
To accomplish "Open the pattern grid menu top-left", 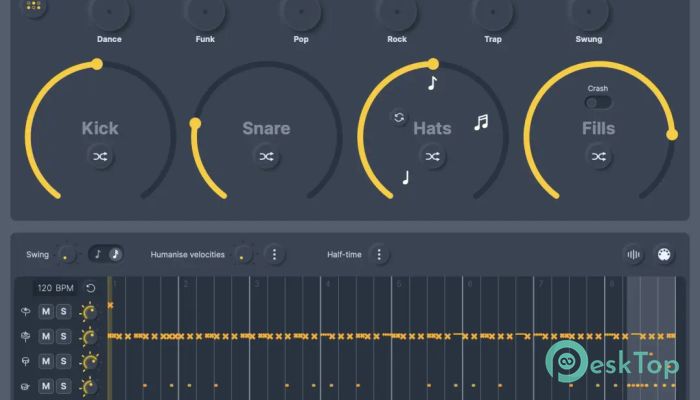I will click(33, 6).
